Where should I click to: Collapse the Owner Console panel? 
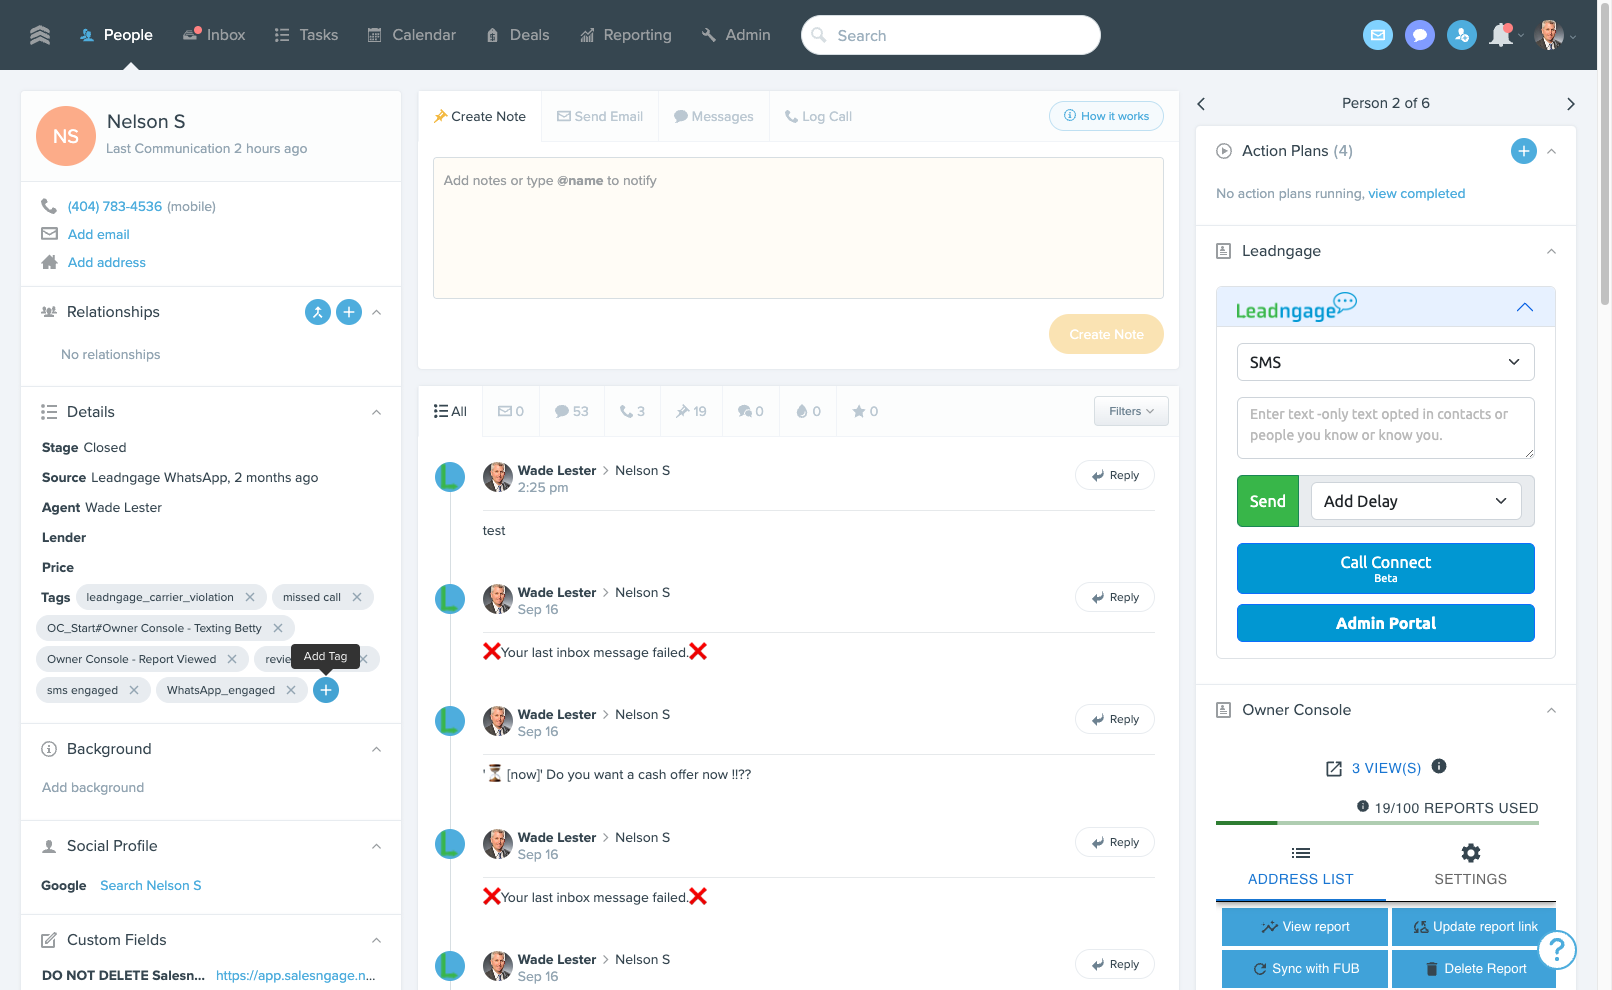pos(1552,710)
